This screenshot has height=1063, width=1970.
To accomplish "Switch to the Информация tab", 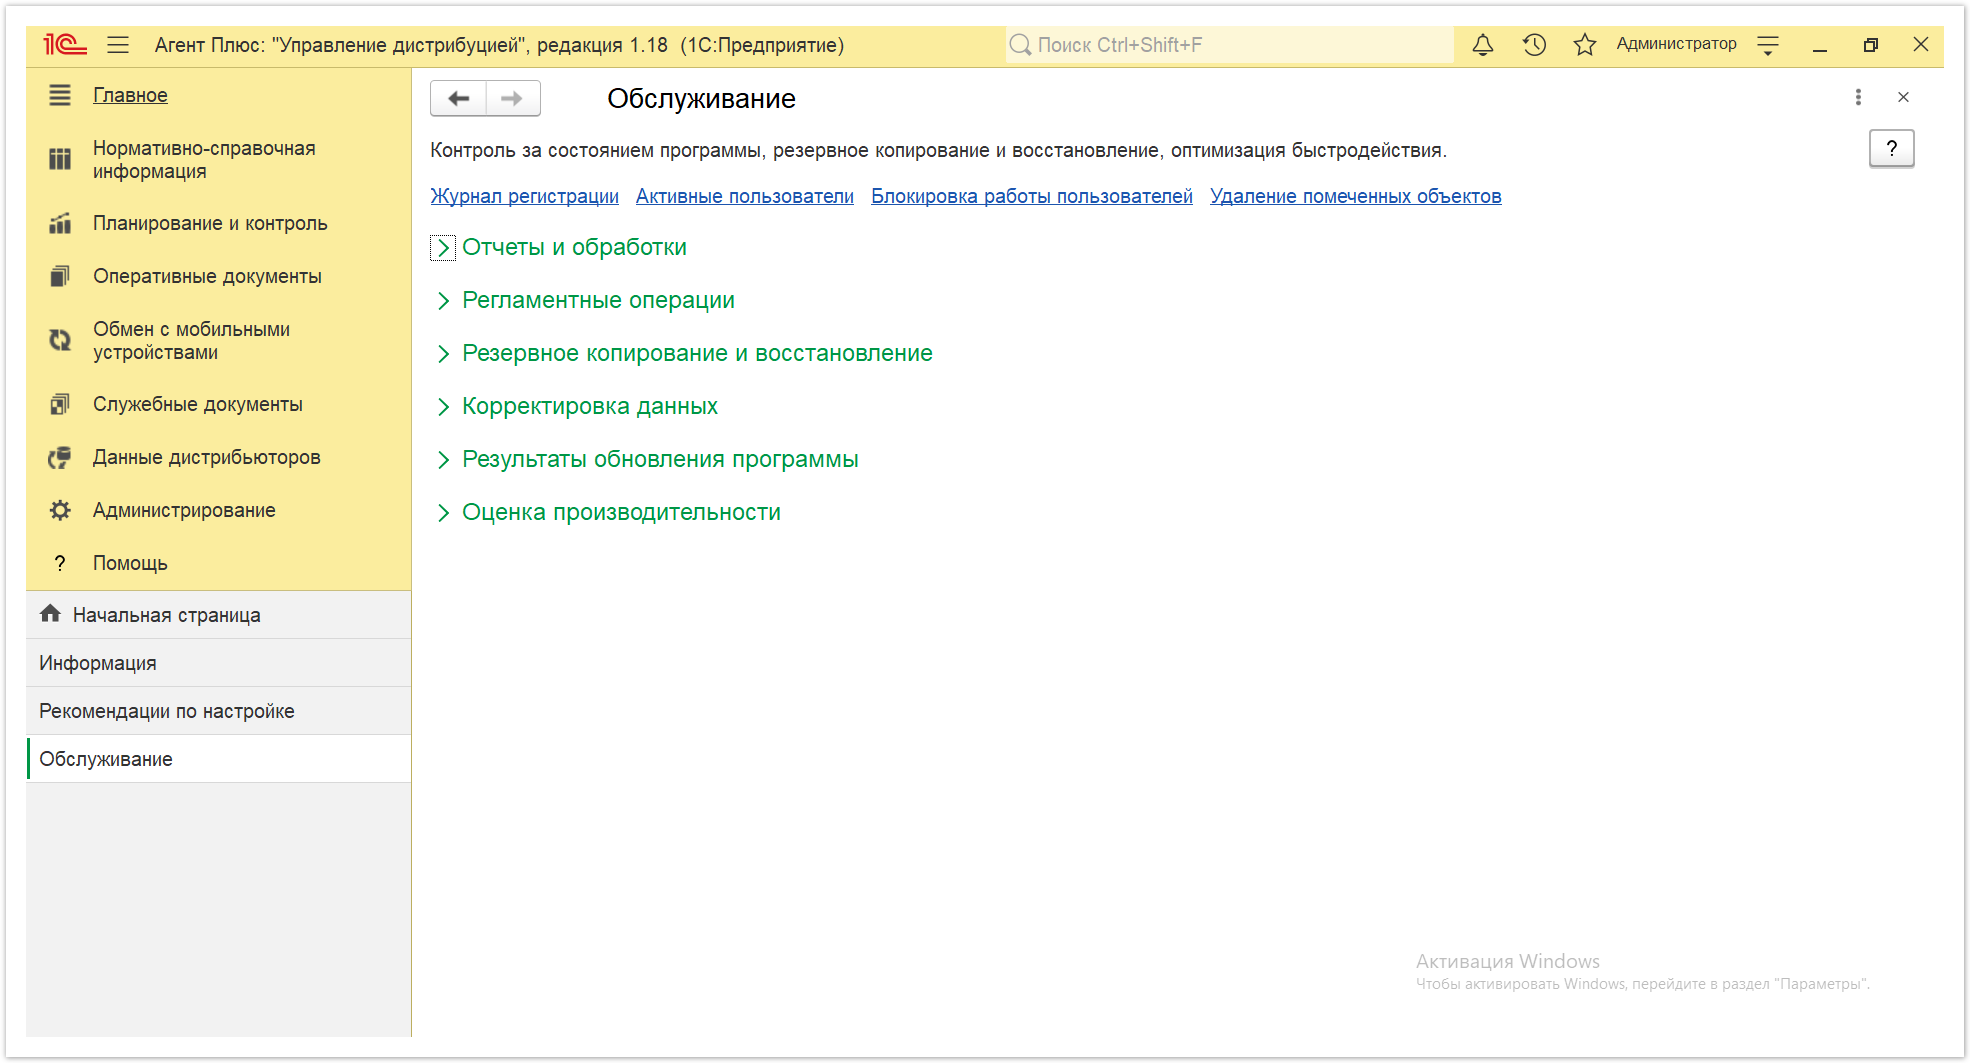I will [x=219, y=663].
